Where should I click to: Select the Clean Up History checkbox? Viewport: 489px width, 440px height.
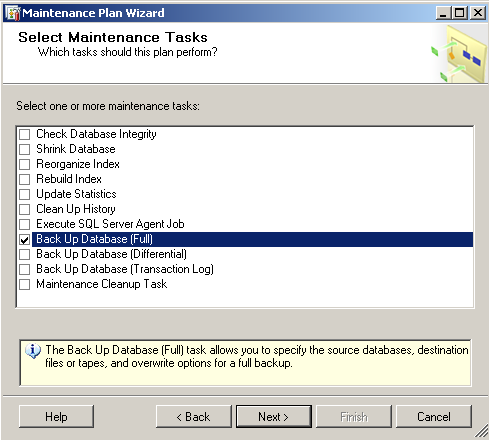point(24,209)
